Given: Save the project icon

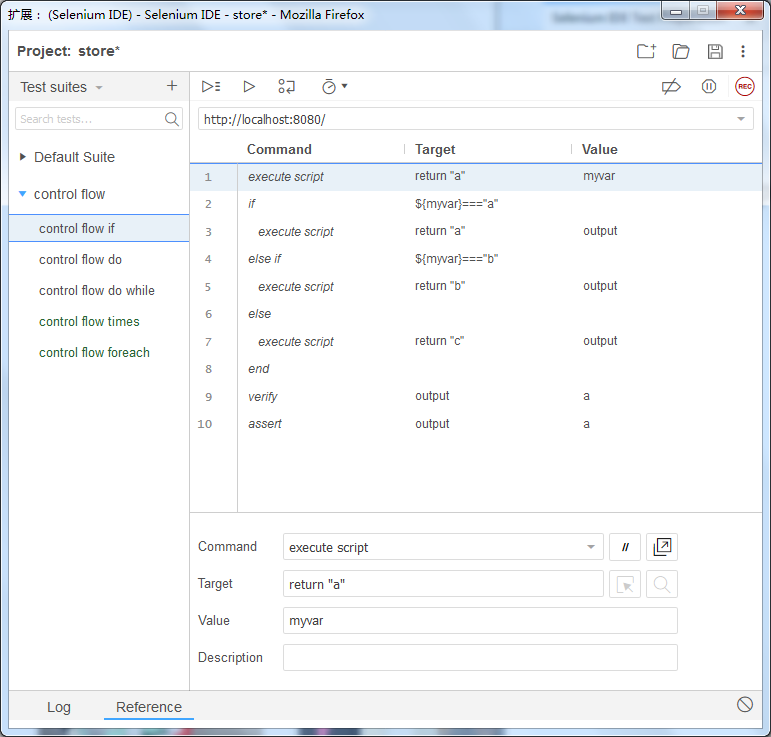Looking at the screenshot, I should (715, 51).
